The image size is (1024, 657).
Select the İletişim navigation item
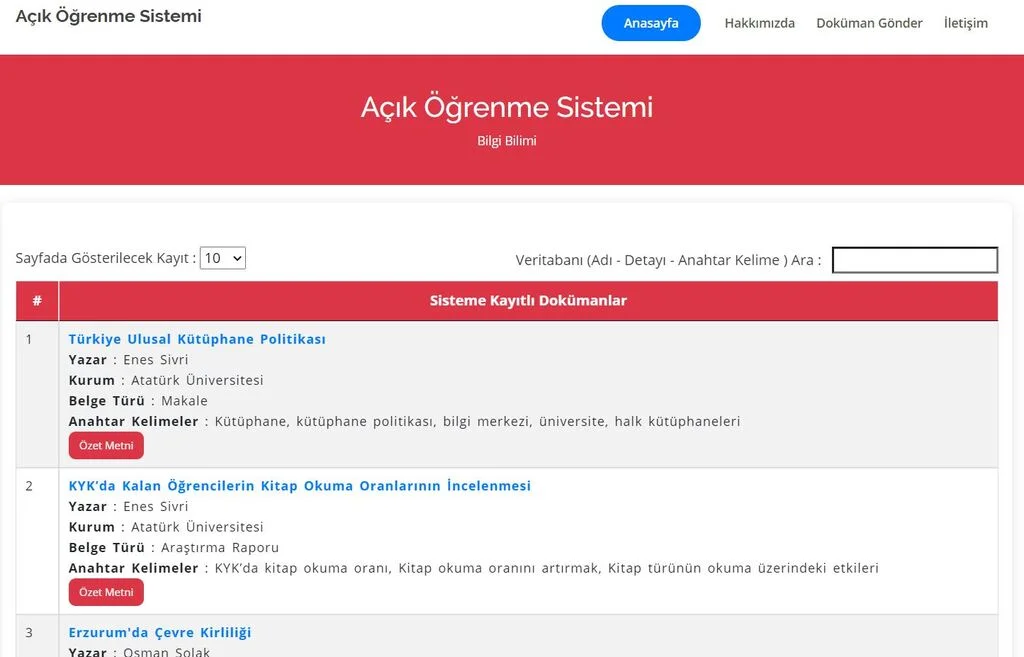[x=965, y=23]
